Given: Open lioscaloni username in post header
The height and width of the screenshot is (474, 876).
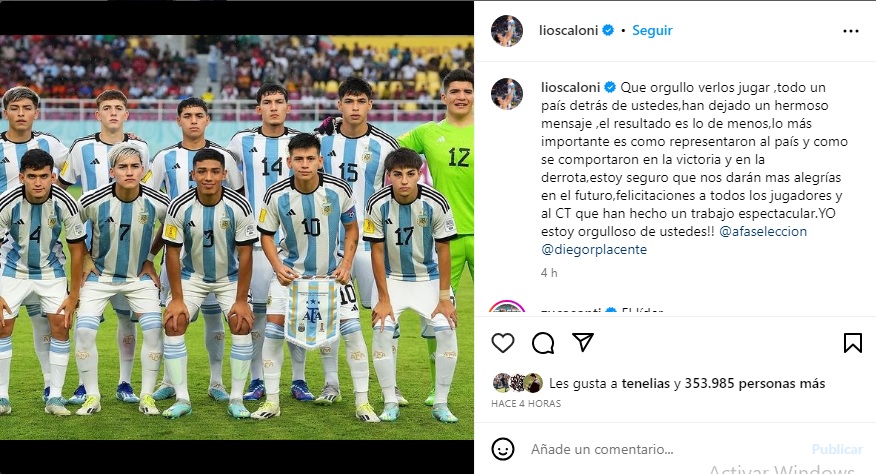Looking at the screenshot, I should tap(568, 30).
